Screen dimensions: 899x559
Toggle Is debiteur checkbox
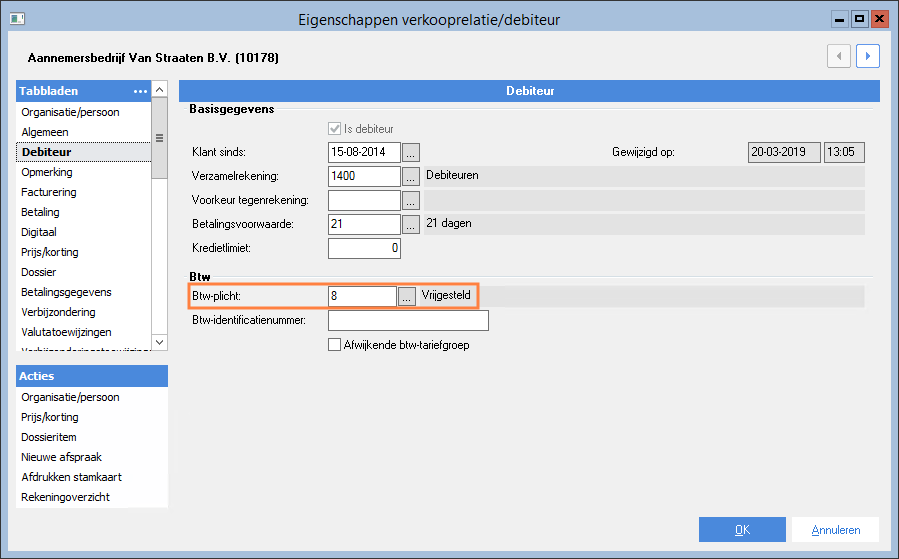pos(334,128)
